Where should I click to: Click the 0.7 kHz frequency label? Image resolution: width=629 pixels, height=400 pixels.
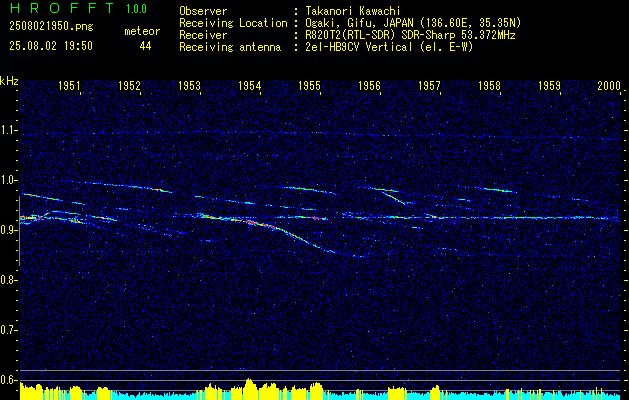pos(7,330)
